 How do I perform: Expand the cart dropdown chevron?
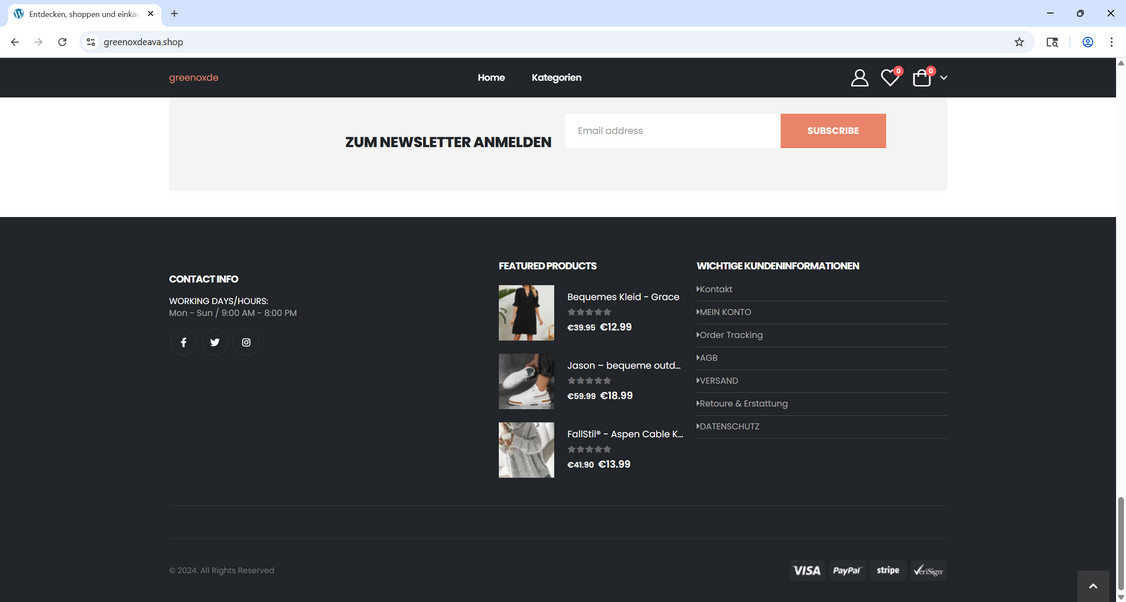[x=943, y=78]
